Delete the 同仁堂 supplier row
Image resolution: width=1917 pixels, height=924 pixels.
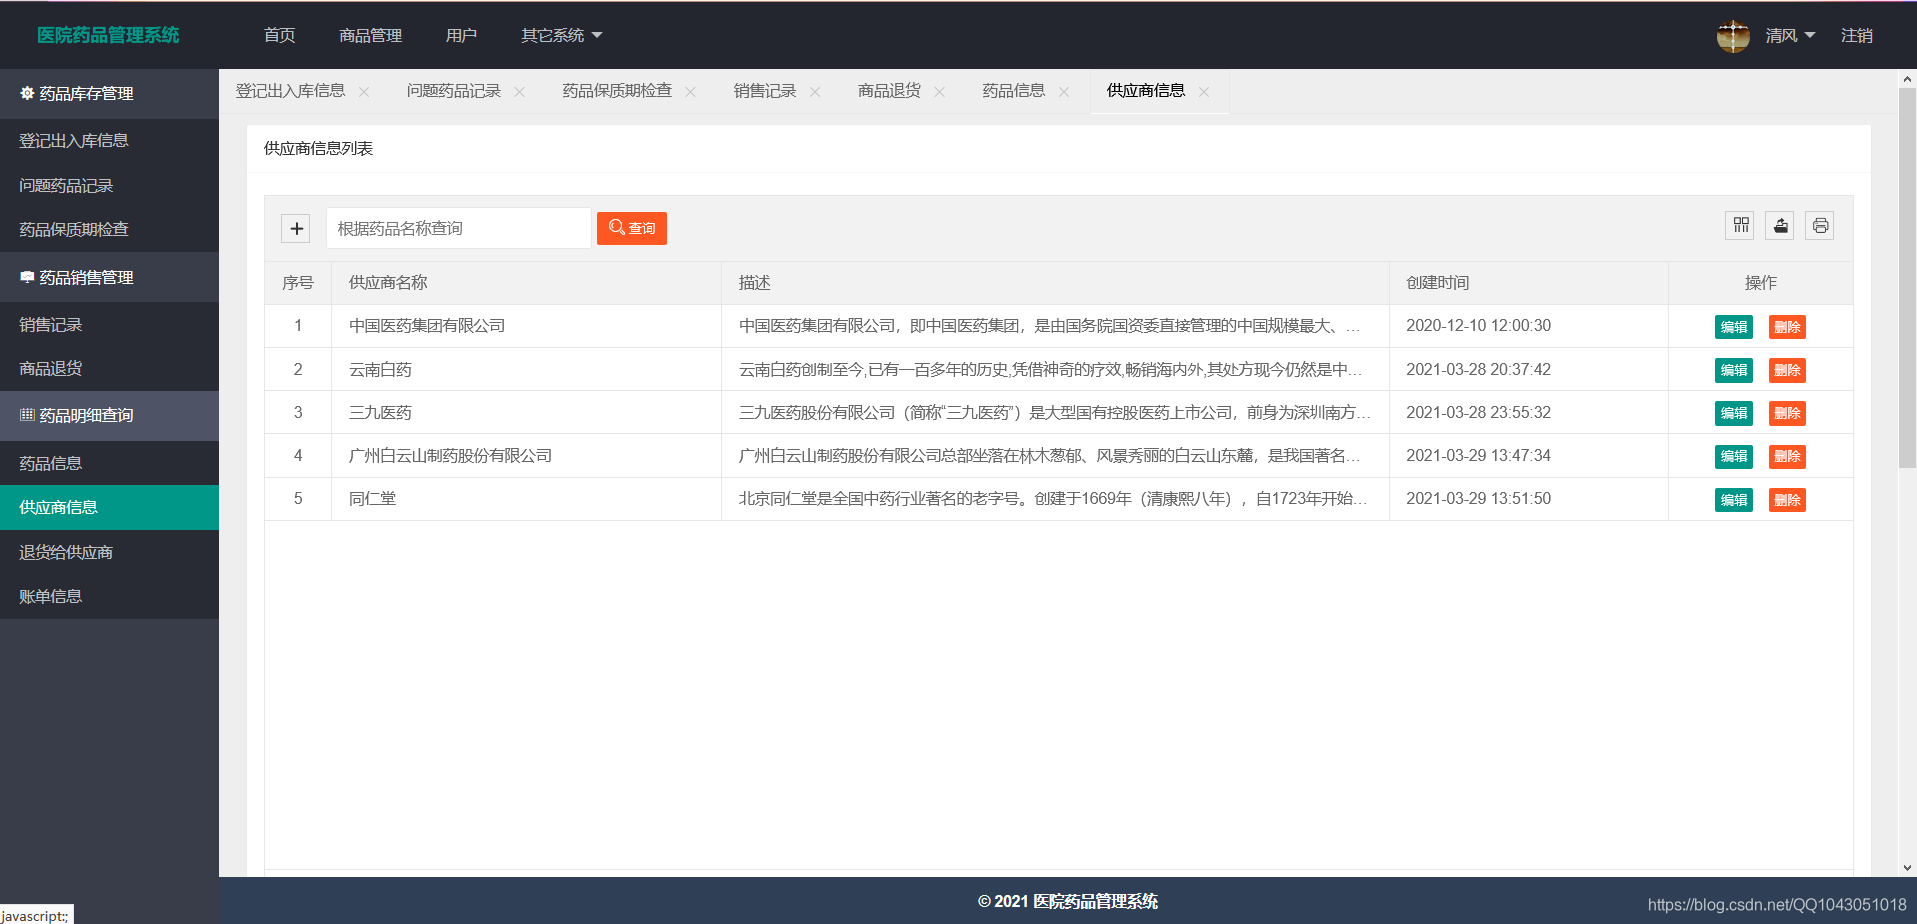(x=1787, y=500)
